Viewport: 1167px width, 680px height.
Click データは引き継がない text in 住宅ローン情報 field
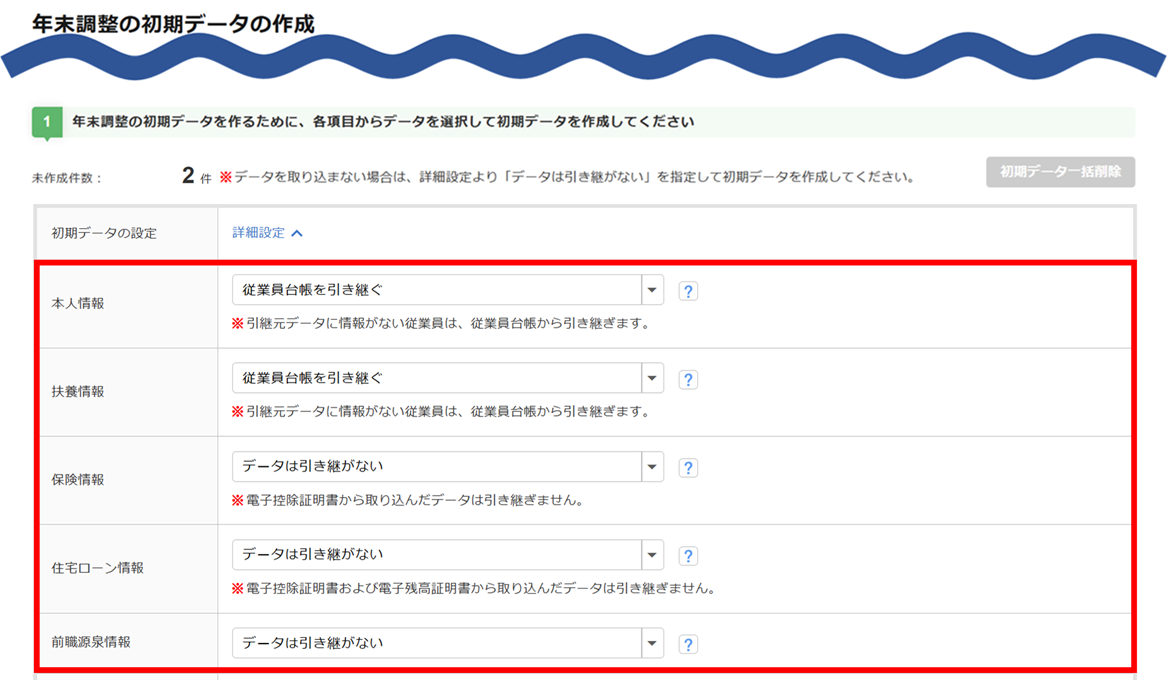pos(313,554)
